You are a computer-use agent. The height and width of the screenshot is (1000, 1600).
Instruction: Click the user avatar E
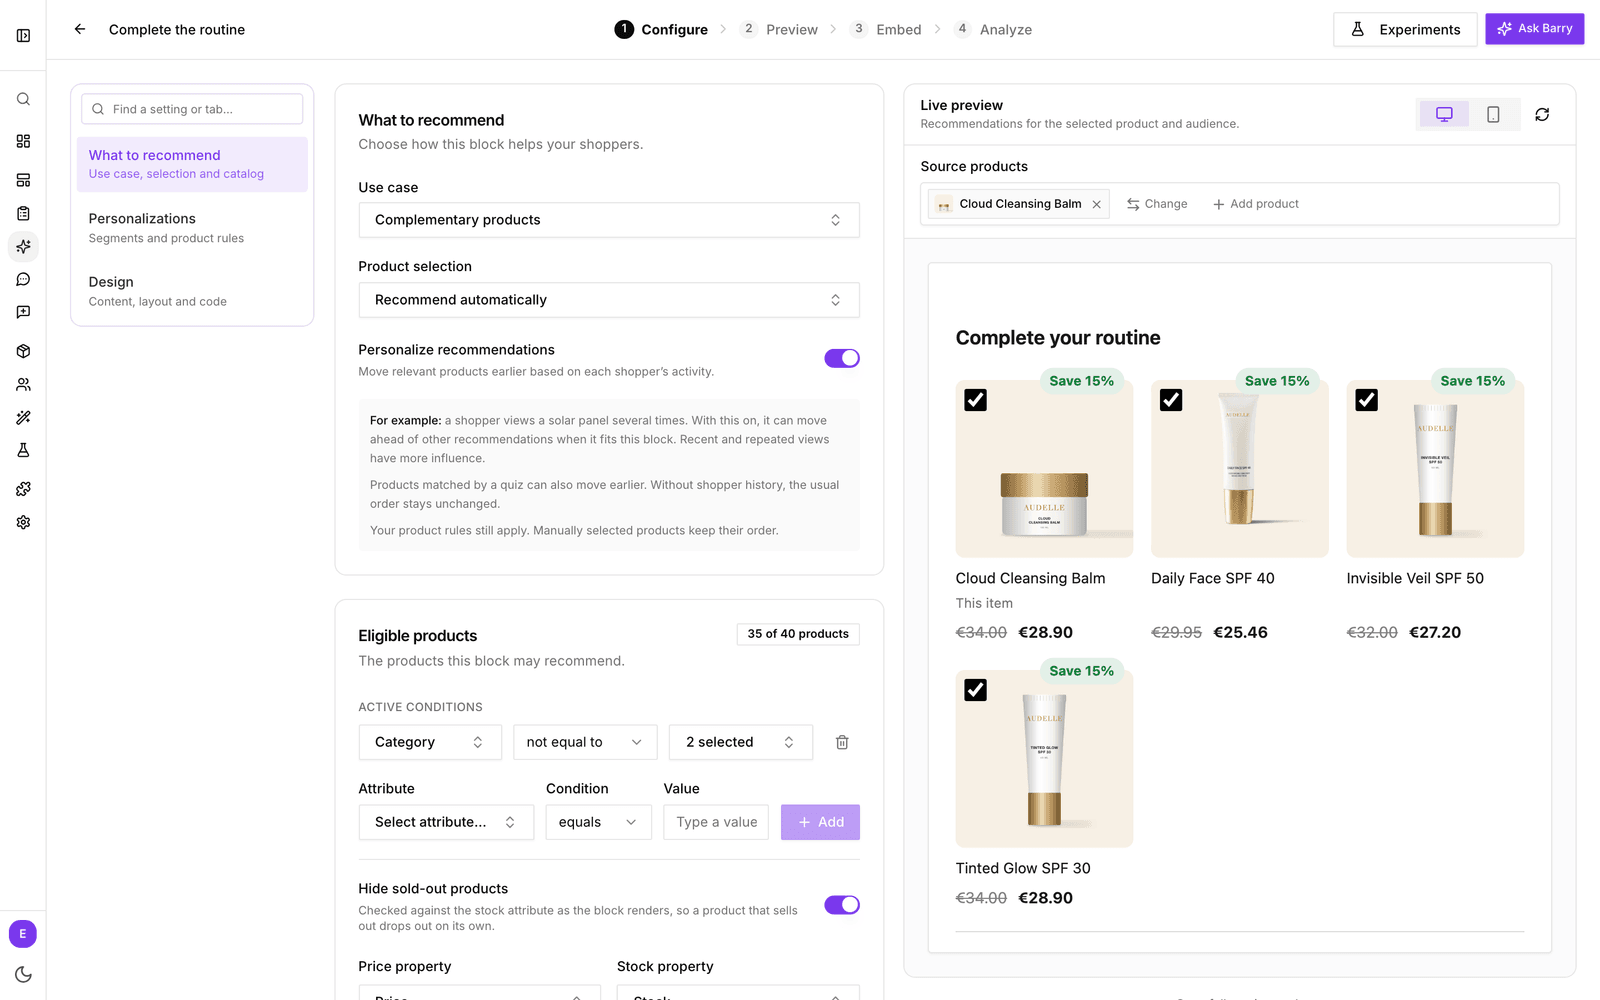point(23,934)
